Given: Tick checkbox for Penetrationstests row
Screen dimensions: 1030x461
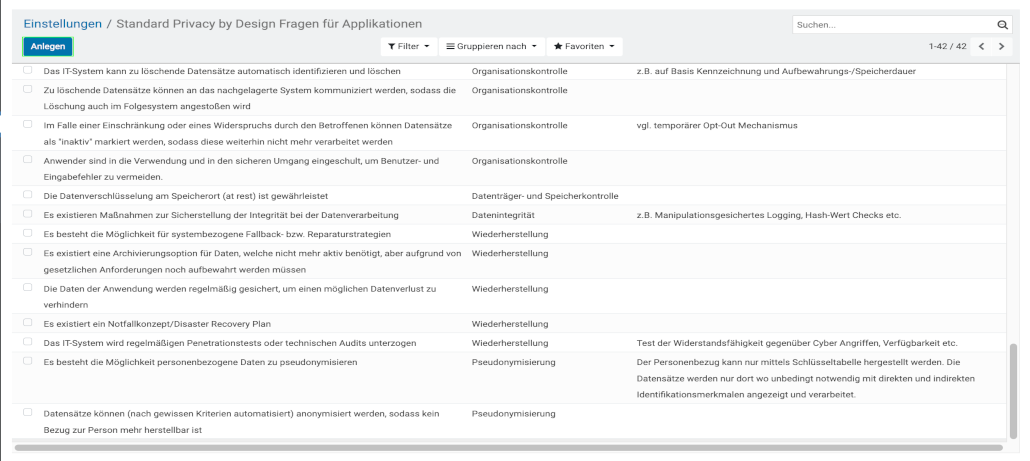Looking at the screenshot, I should tap(27, 342).
